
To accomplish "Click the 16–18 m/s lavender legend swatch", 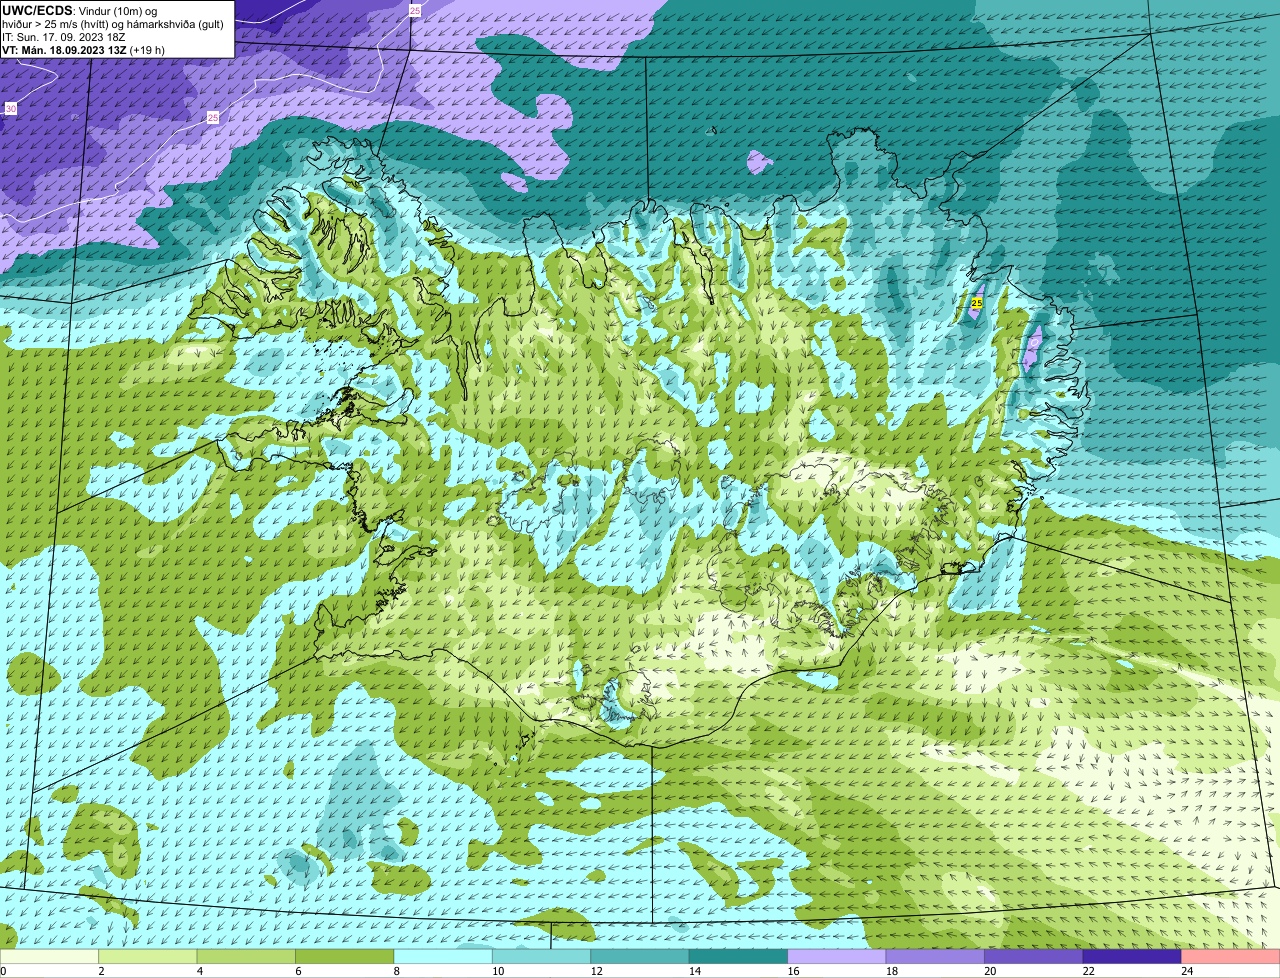I will [837, 957].
